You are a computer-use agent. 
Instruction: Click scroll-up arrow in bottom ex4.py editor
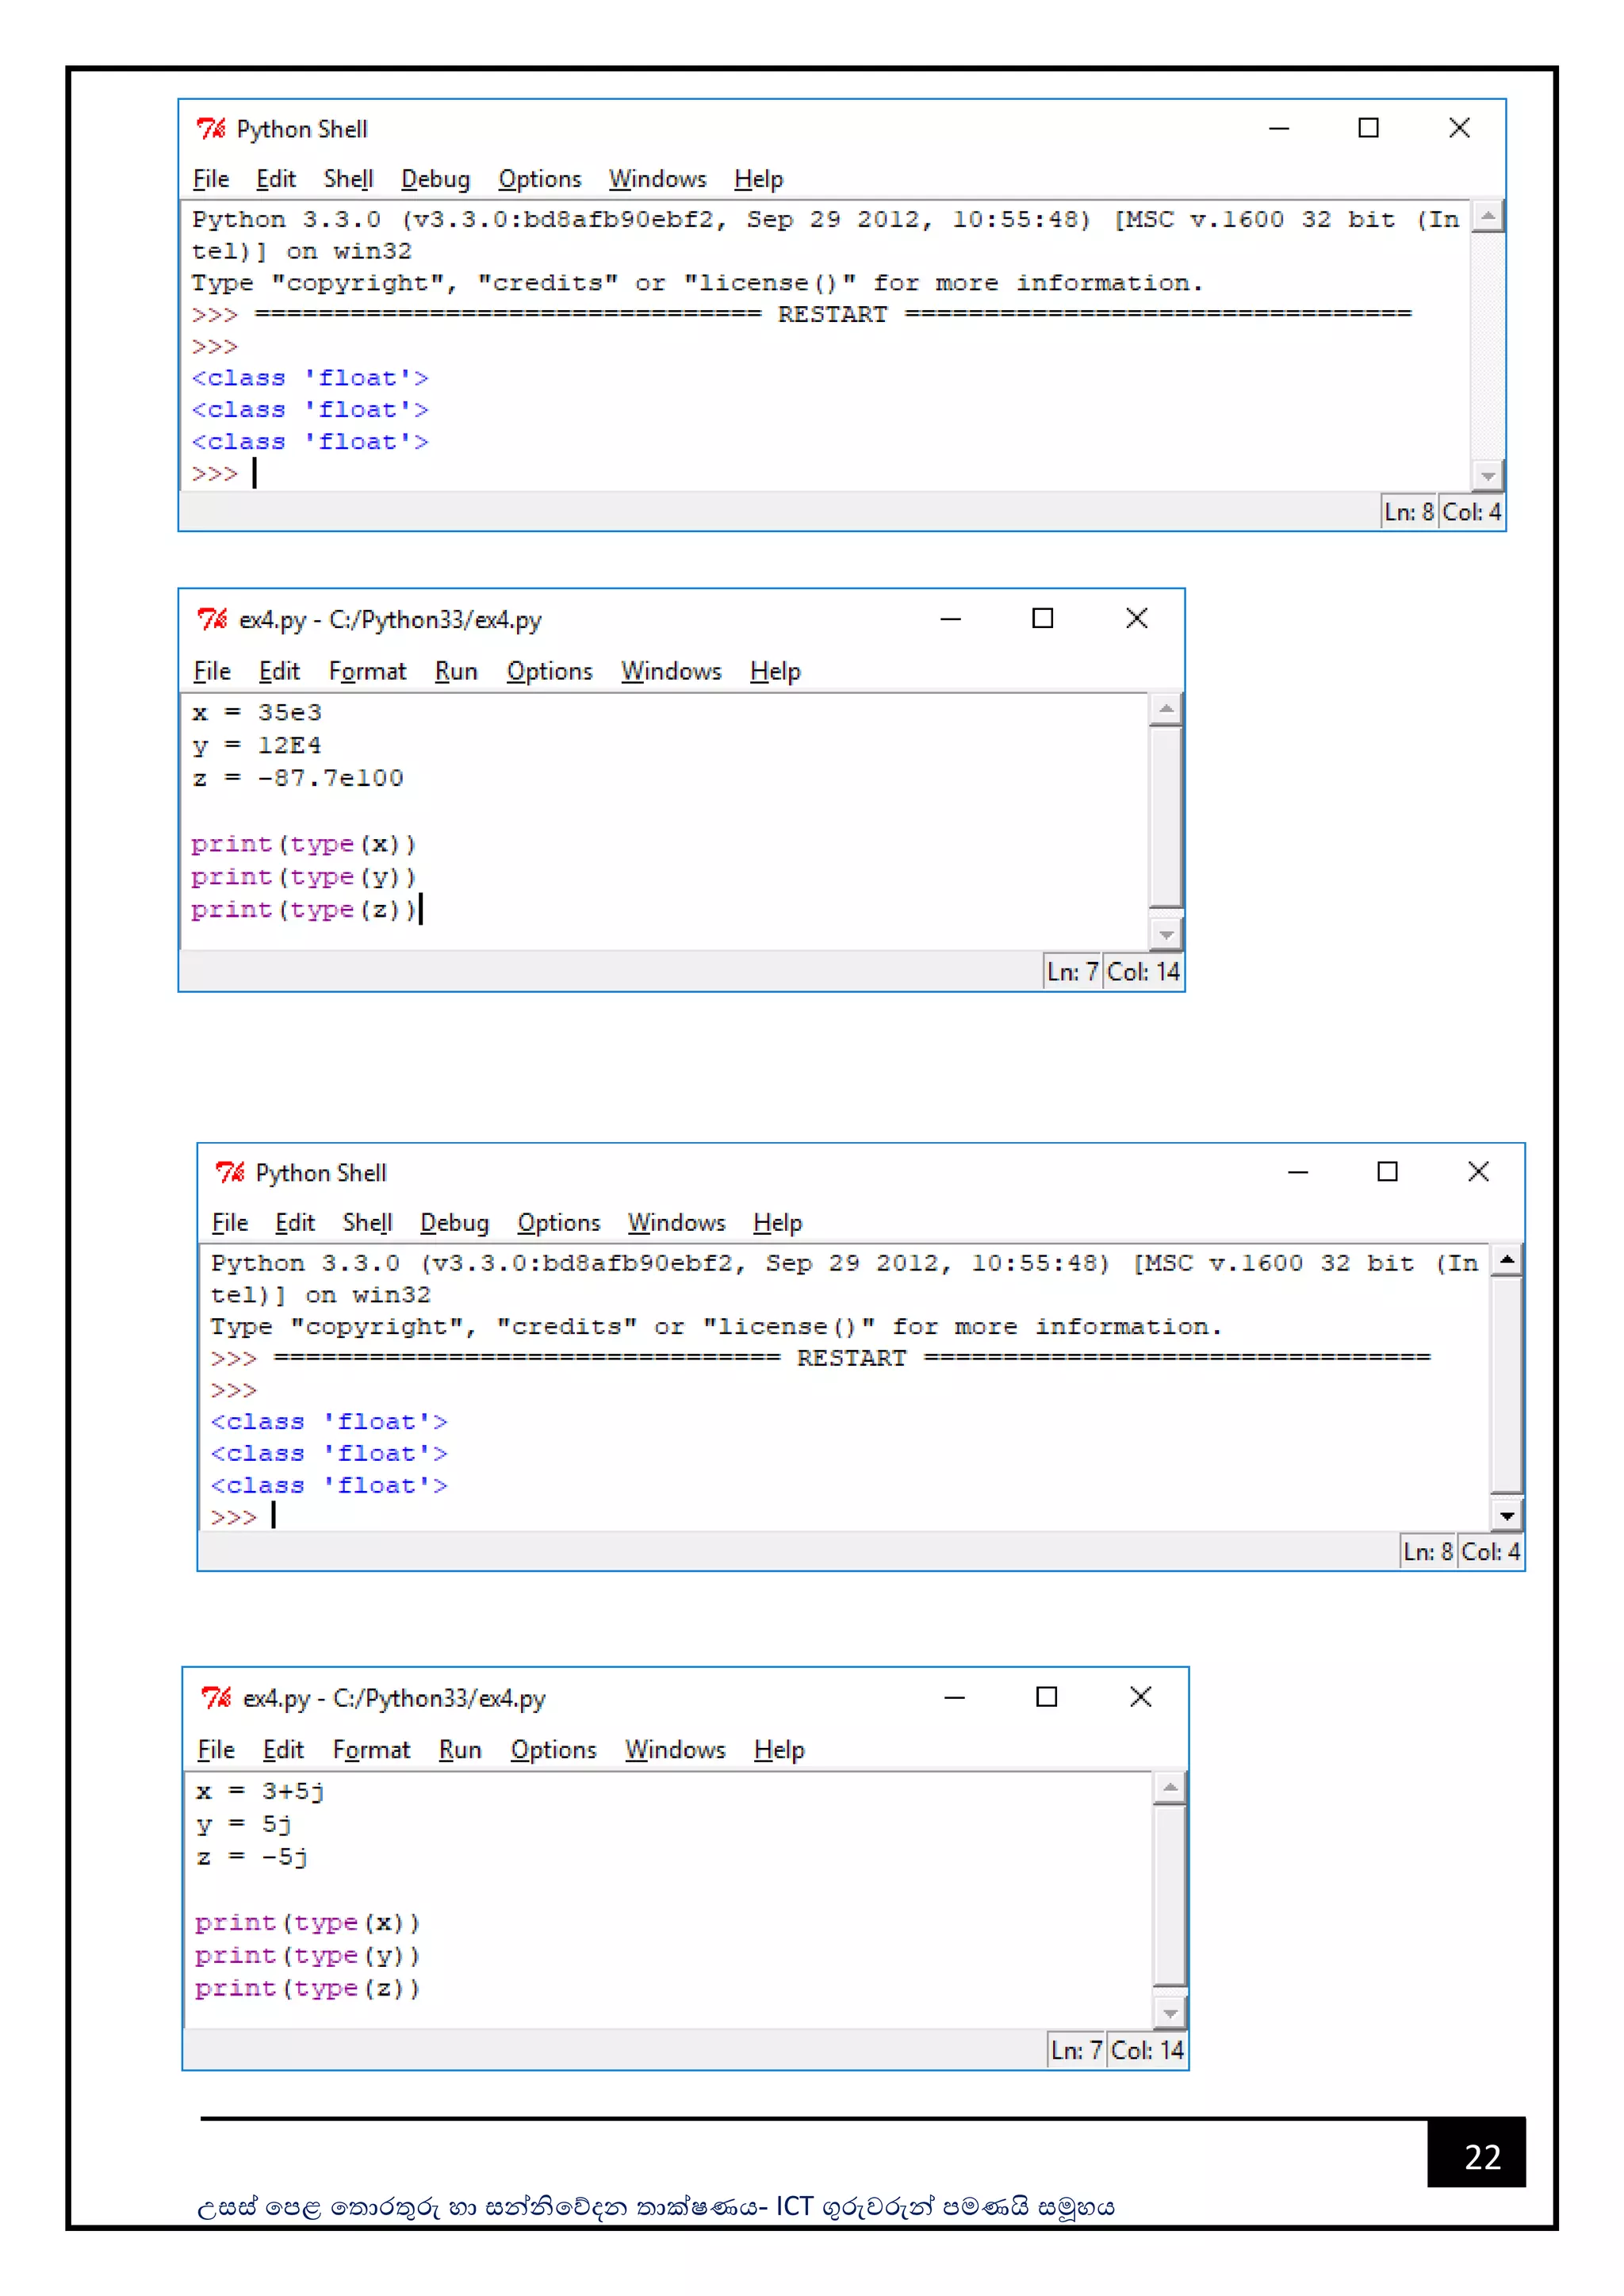point(1170,1787)
